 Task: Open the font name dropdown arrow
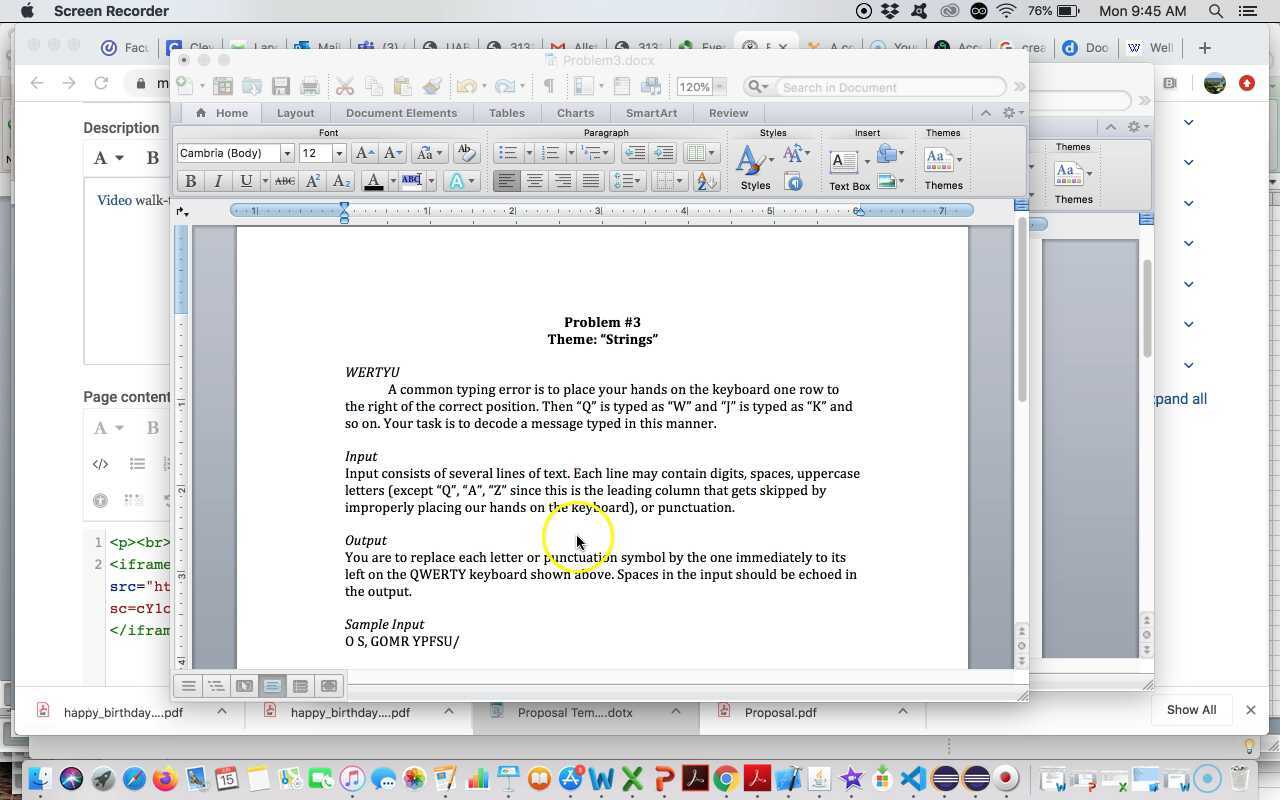pyautogui.click(x=287, y=153)
